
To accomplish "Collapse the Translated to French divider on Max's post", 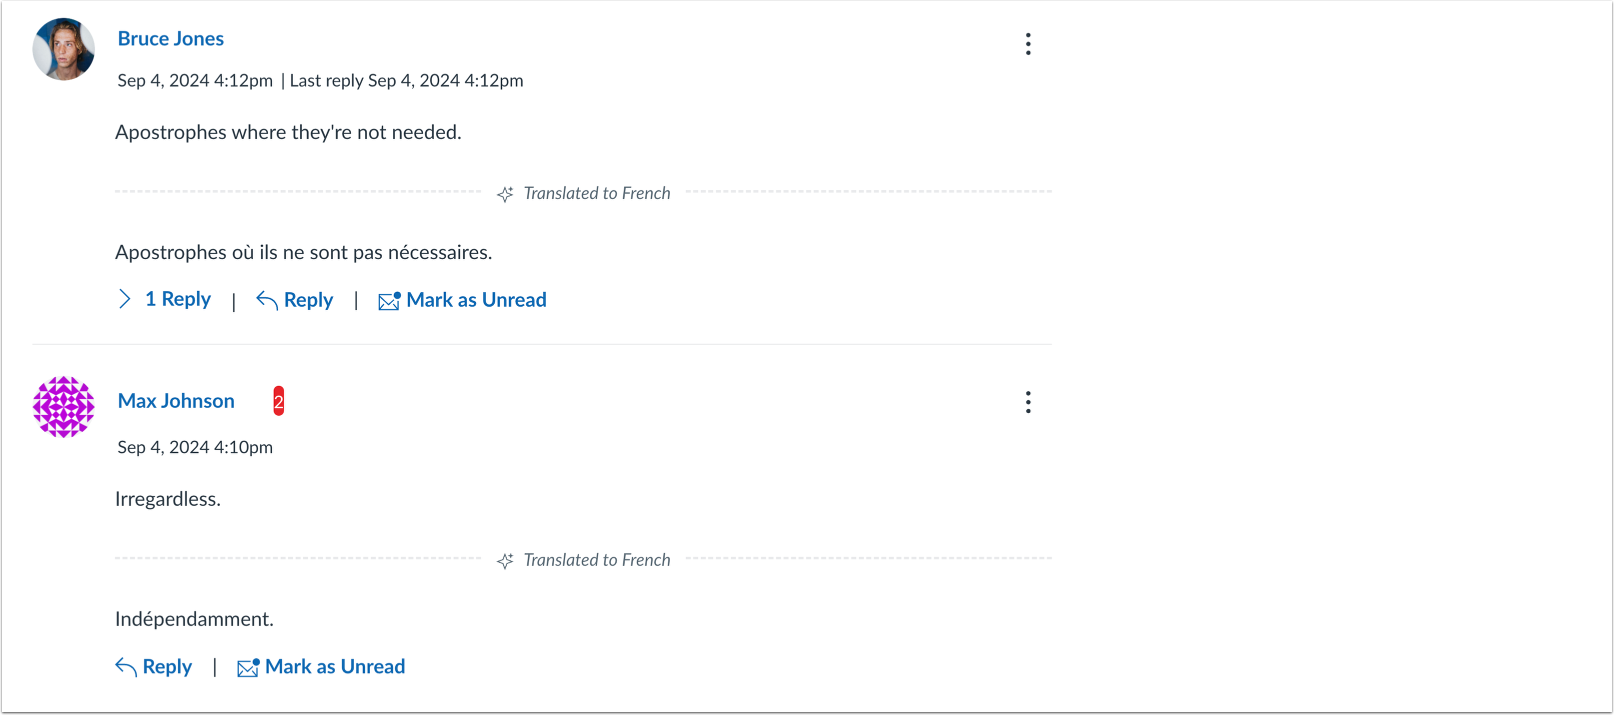I will pos(596,560).
